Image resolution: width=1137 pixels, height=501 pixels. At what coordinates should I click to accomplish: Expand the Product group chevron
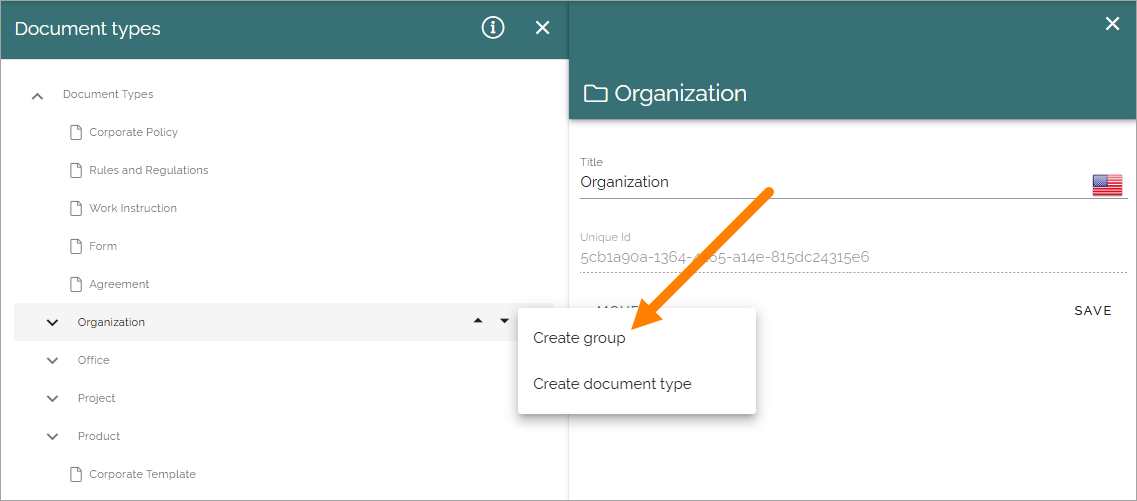point(52,436)
